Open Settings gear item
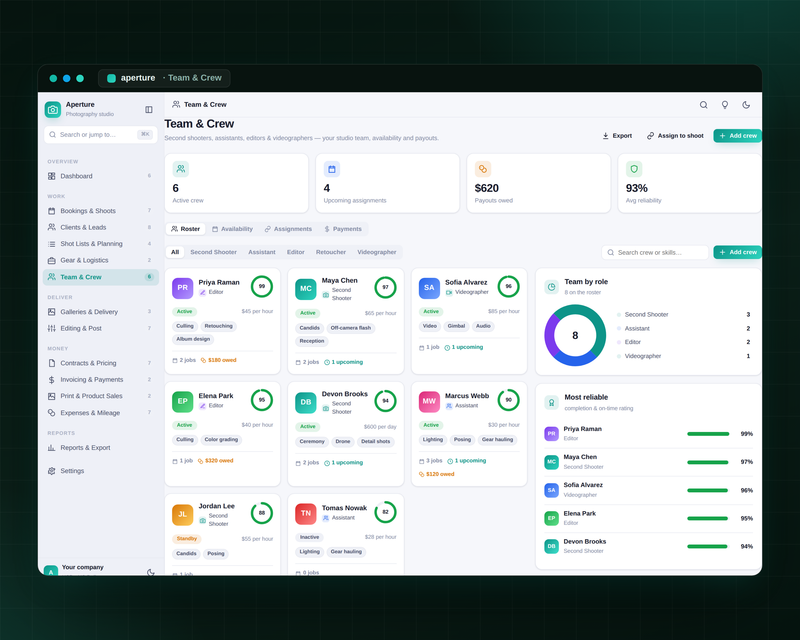The image size is (800, 640). [x=101, y=471]
